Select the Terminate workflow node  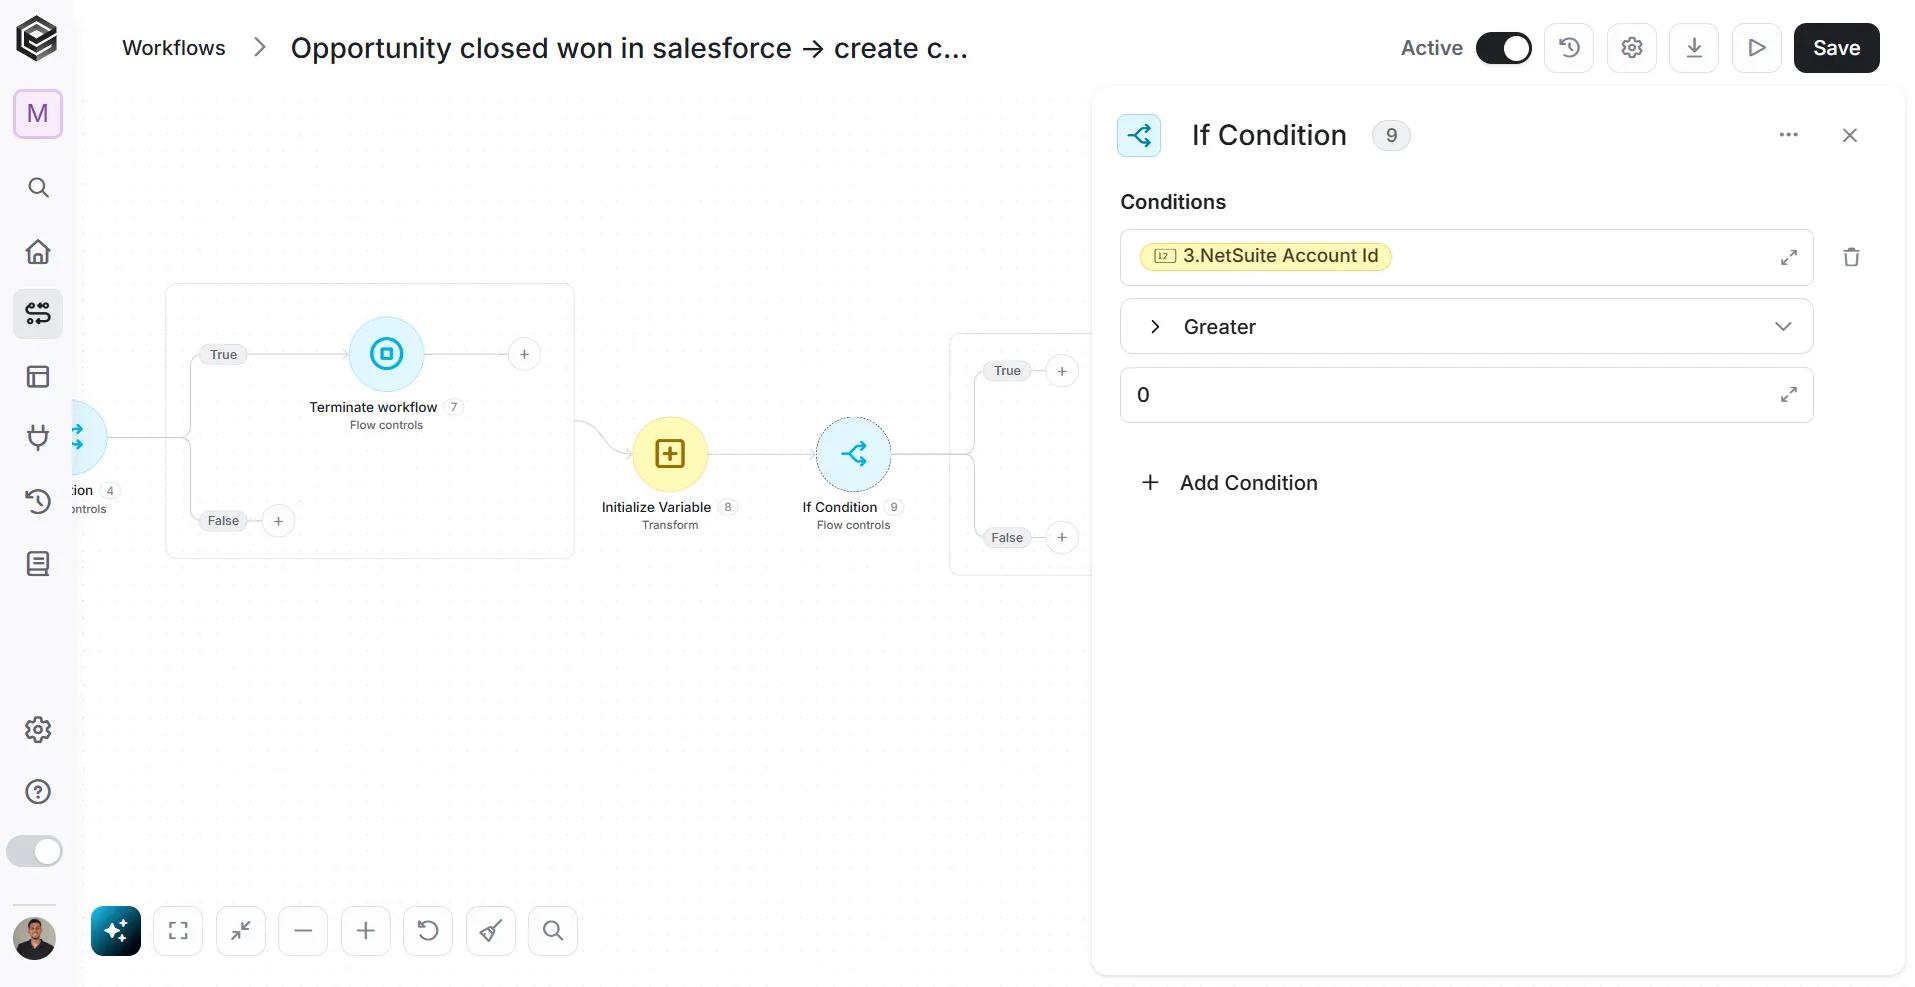click(387, 354)
